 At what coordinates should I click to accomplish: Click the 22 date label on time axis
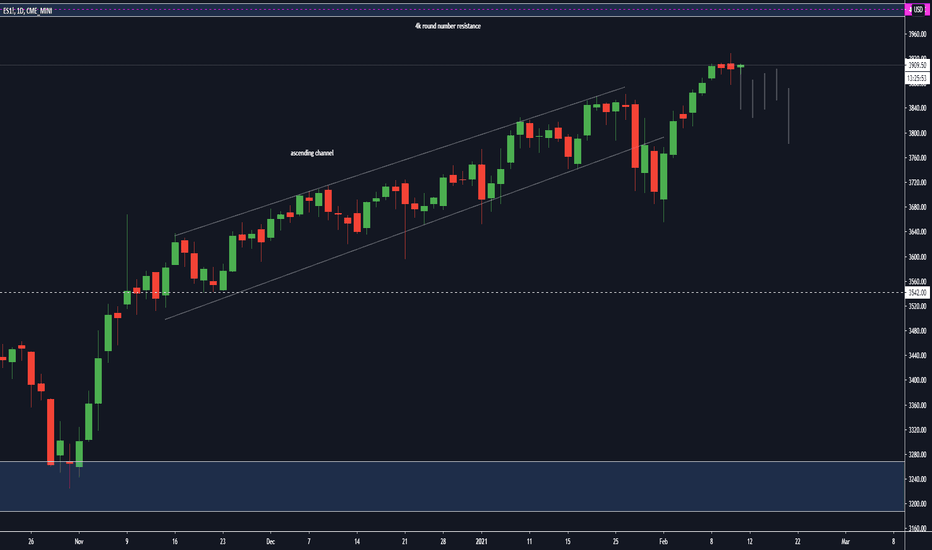[797, 542]
